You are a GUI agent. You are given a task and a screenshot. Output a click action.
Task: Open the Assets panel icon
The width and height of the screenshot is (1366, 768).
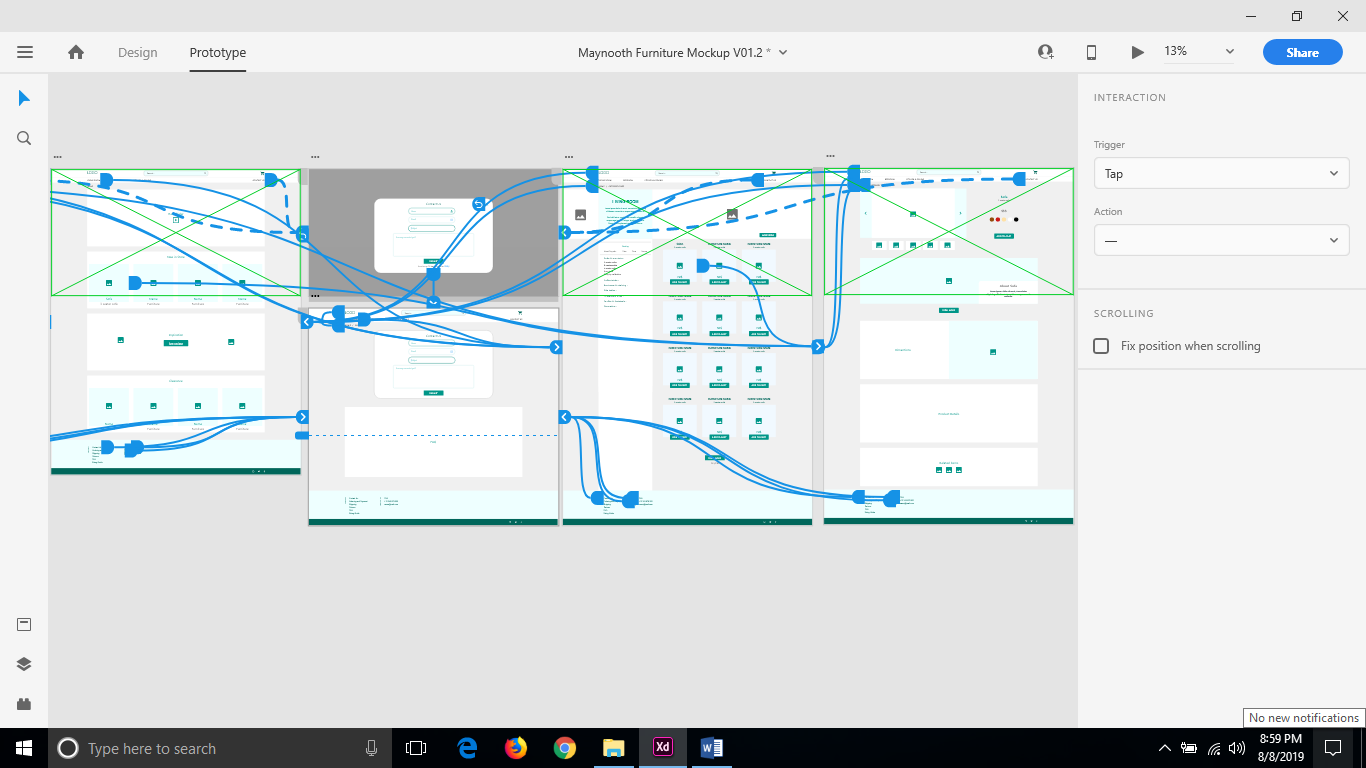[24, 625]
